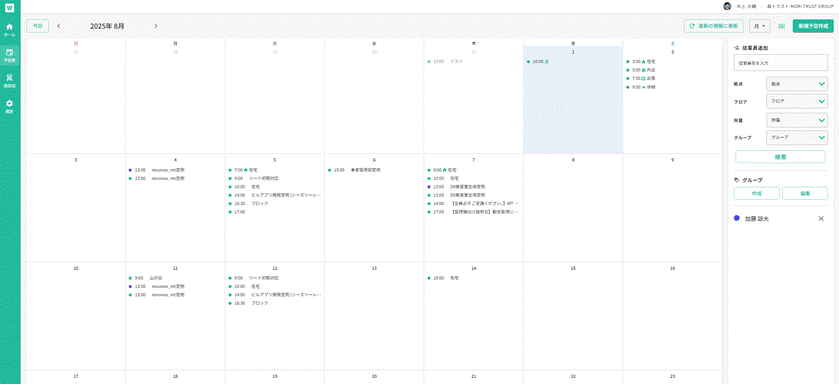This screenshot has height=384, width=839.
Task: Remove 加藤 諒大 with the X icon
Action: [821, 219]
